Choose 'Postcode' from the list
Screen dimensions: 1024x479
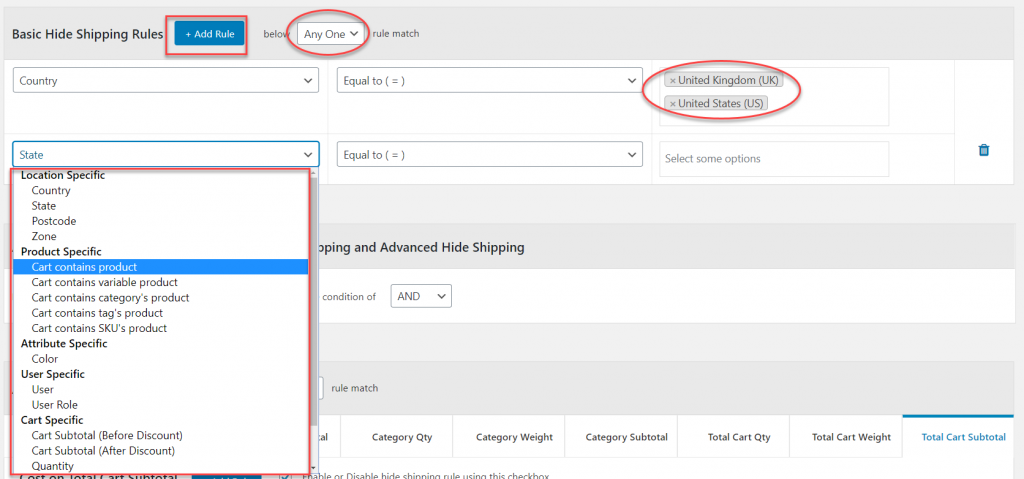(x=54, y=221)
